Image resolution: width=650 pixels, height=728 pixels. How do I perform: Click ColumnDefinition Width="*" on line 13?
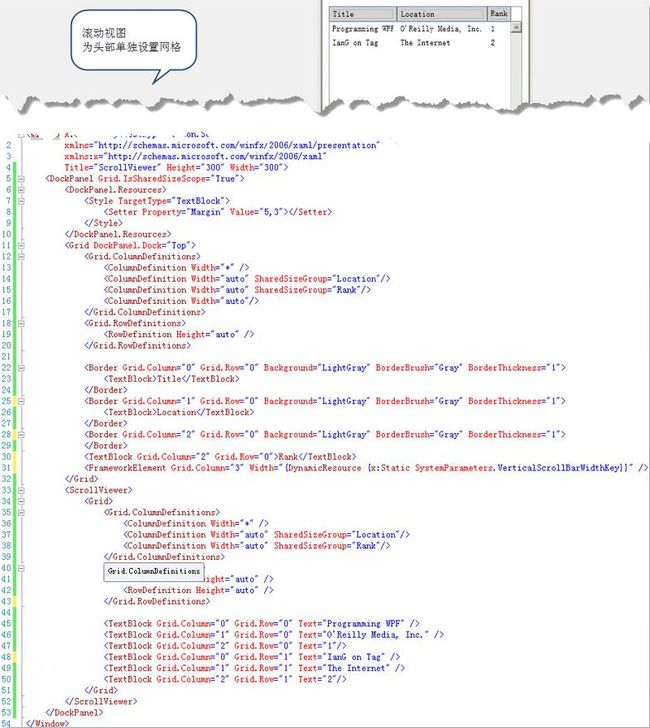click(176, 268)
